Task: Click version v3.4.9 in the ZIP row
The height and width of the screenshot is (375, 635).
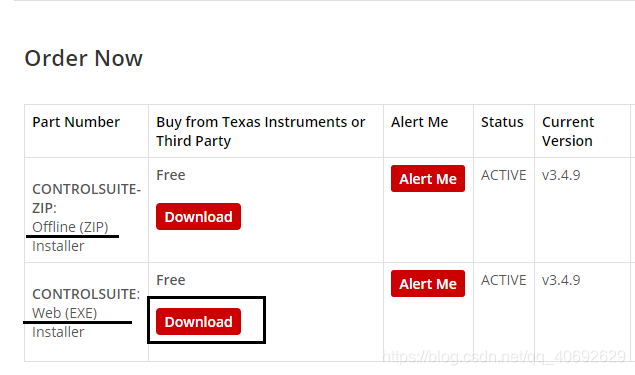Action: tap(561, 175)
